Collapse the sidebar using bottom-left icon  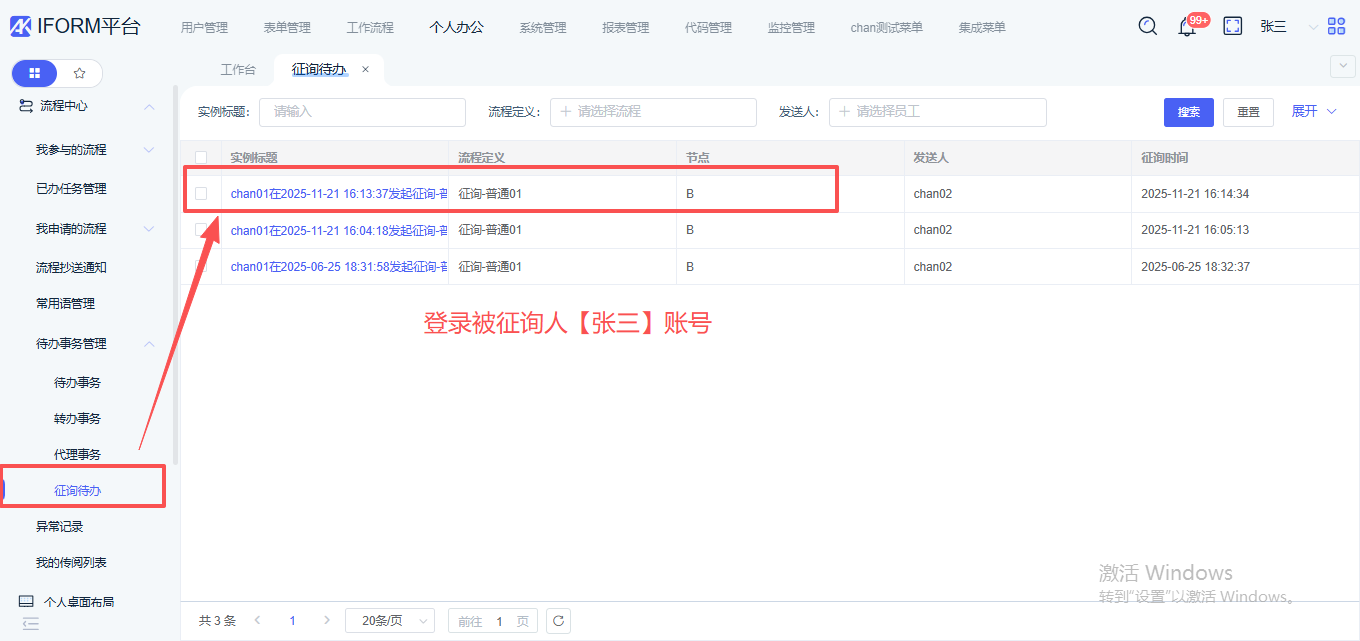pyautogui.click(x=31, y=624)
